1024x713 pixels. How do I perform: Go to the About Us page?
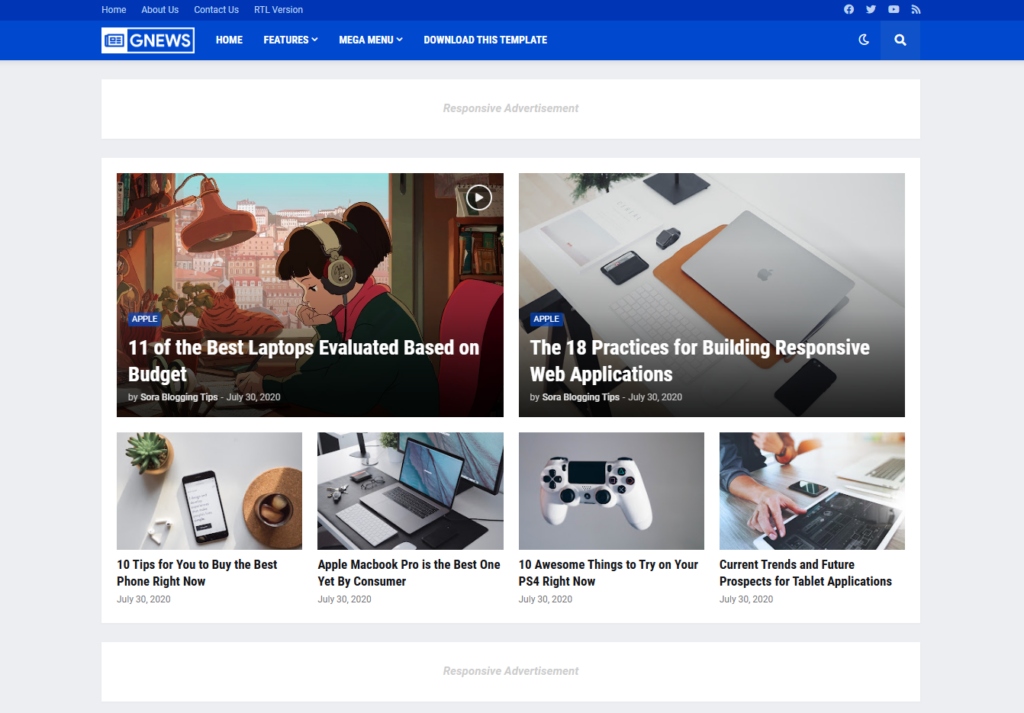tap(160, 10)
